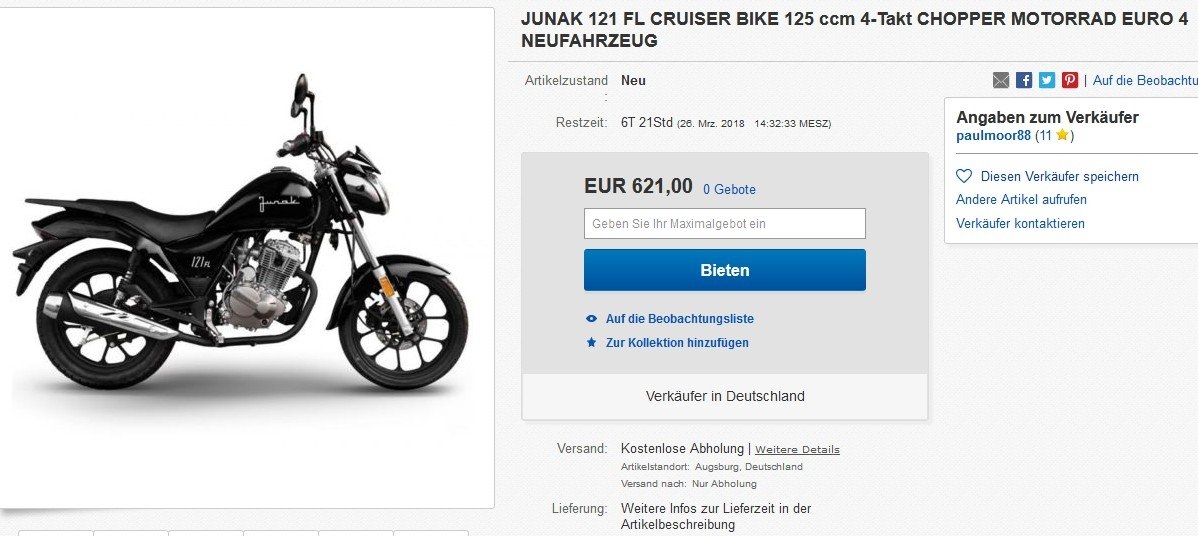The width and height of the screenshot is (1198, 536).
Task: Share listing on Pinterest icon
Action: [1070, 80]
